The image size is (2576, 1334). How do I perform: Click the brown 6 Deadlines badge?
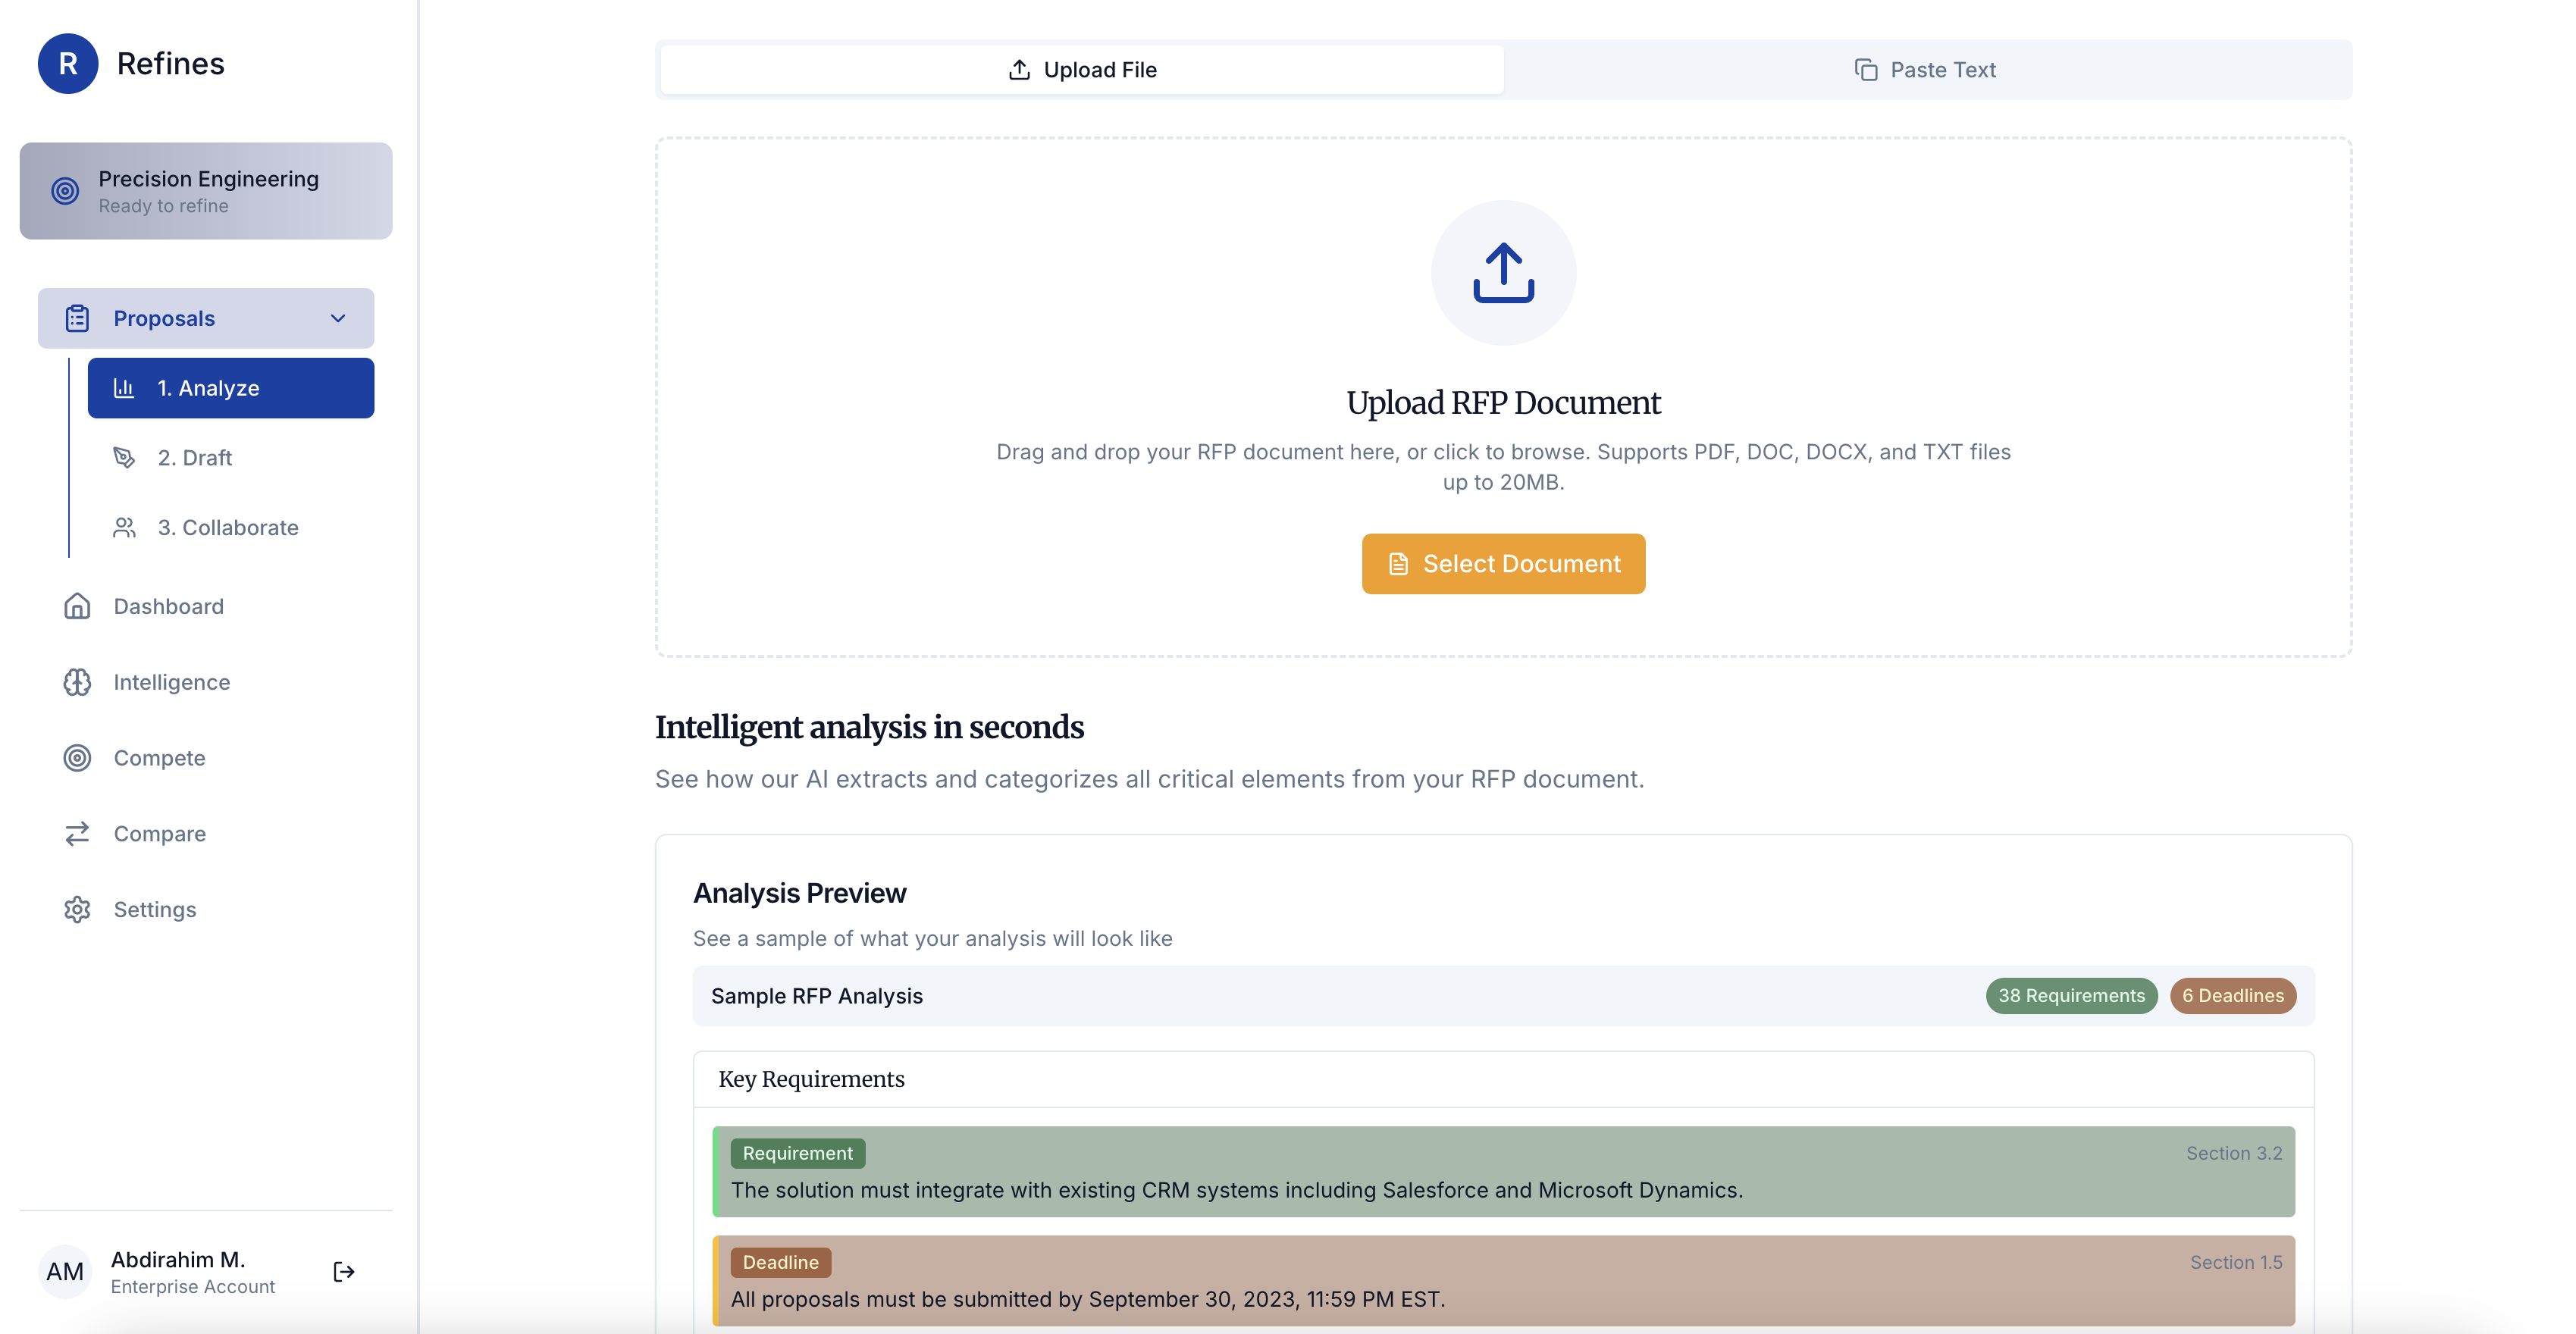[2232, 995]
